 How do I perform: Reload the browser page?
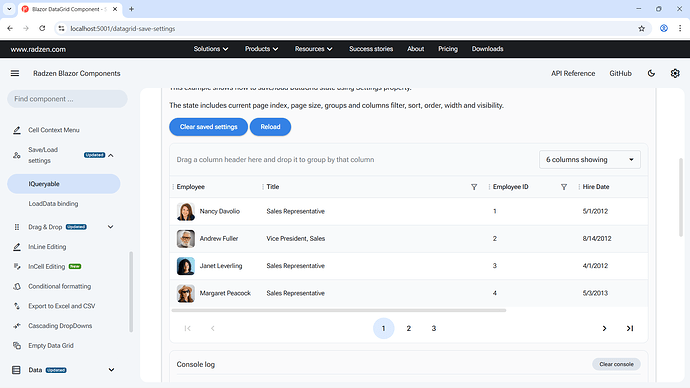coord(42,29)
